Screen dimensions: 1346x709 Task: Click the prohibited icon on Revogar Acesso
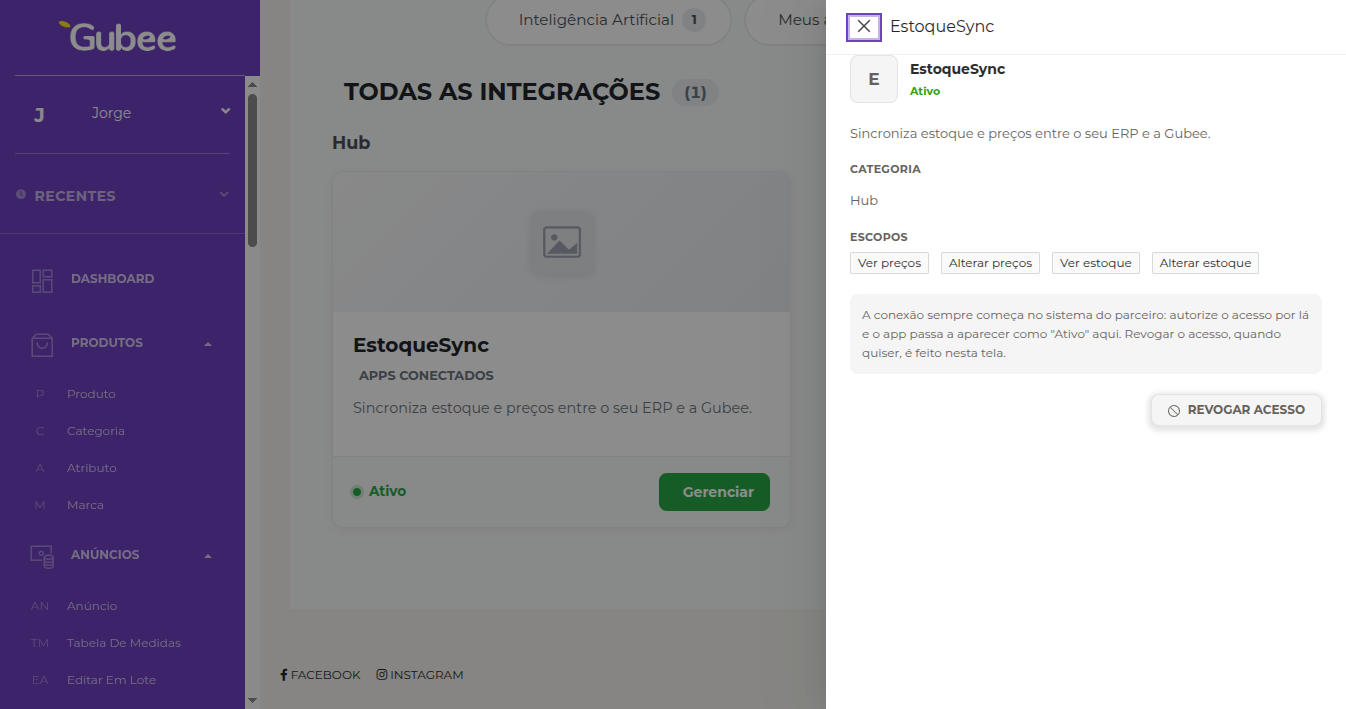pos(1174,411)
